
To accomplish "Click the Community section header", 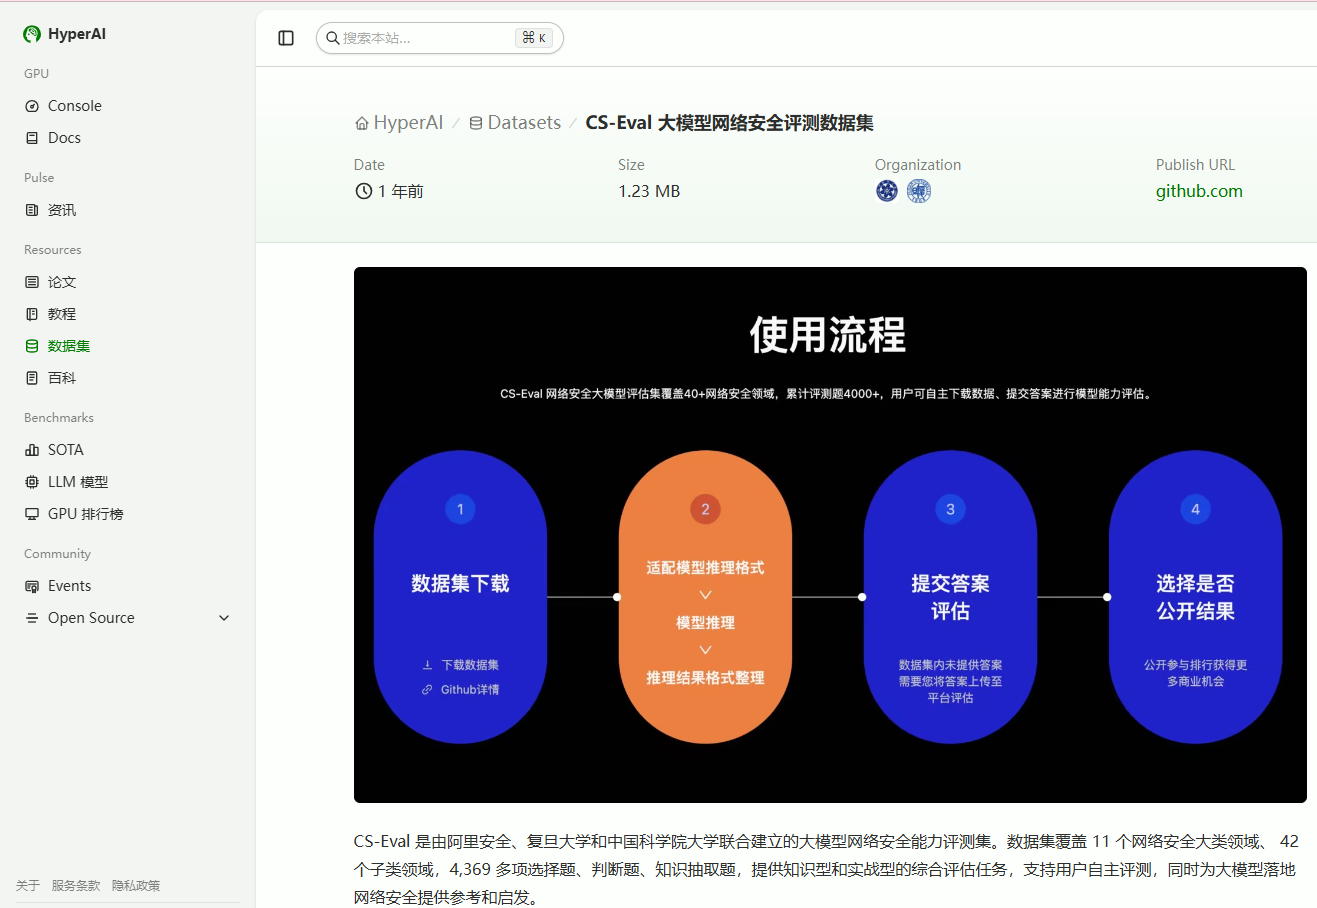I will click(x=57, y=554).
